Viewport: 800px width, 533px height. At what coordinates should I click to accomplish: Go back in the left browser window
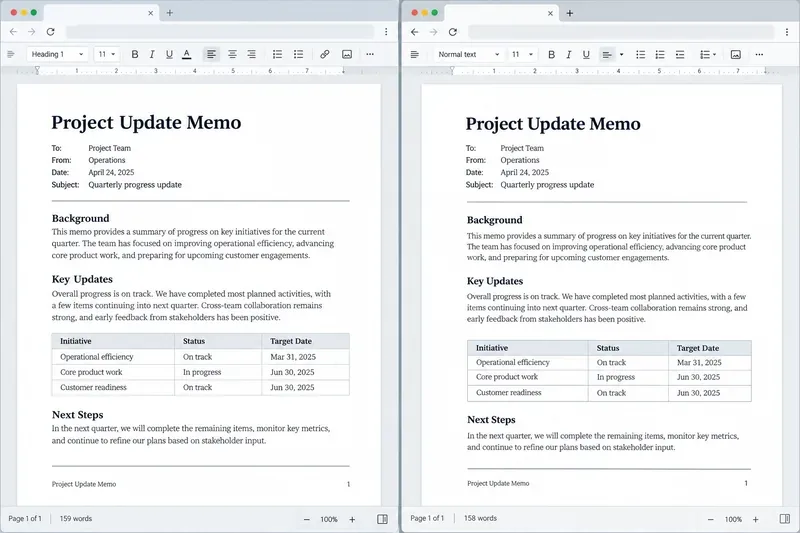pyautogui.click(x=13, y=32)
